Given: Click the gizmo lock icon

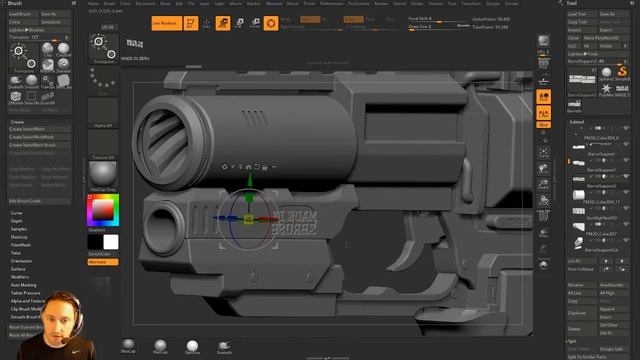Looking at the screenshot, I should (265, 167).
